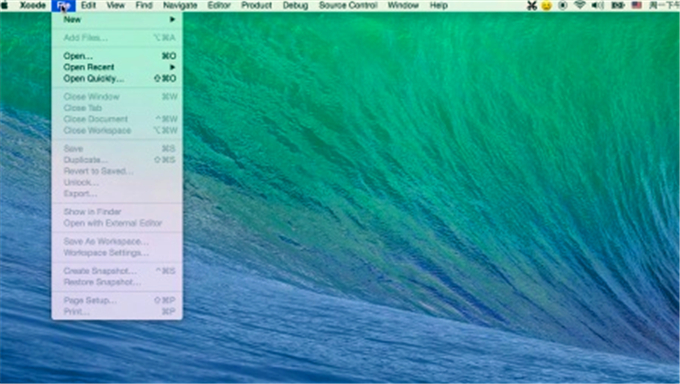Click the circular record menu bar icon
This screenshot has height=384, width=680.
(563, 6)
